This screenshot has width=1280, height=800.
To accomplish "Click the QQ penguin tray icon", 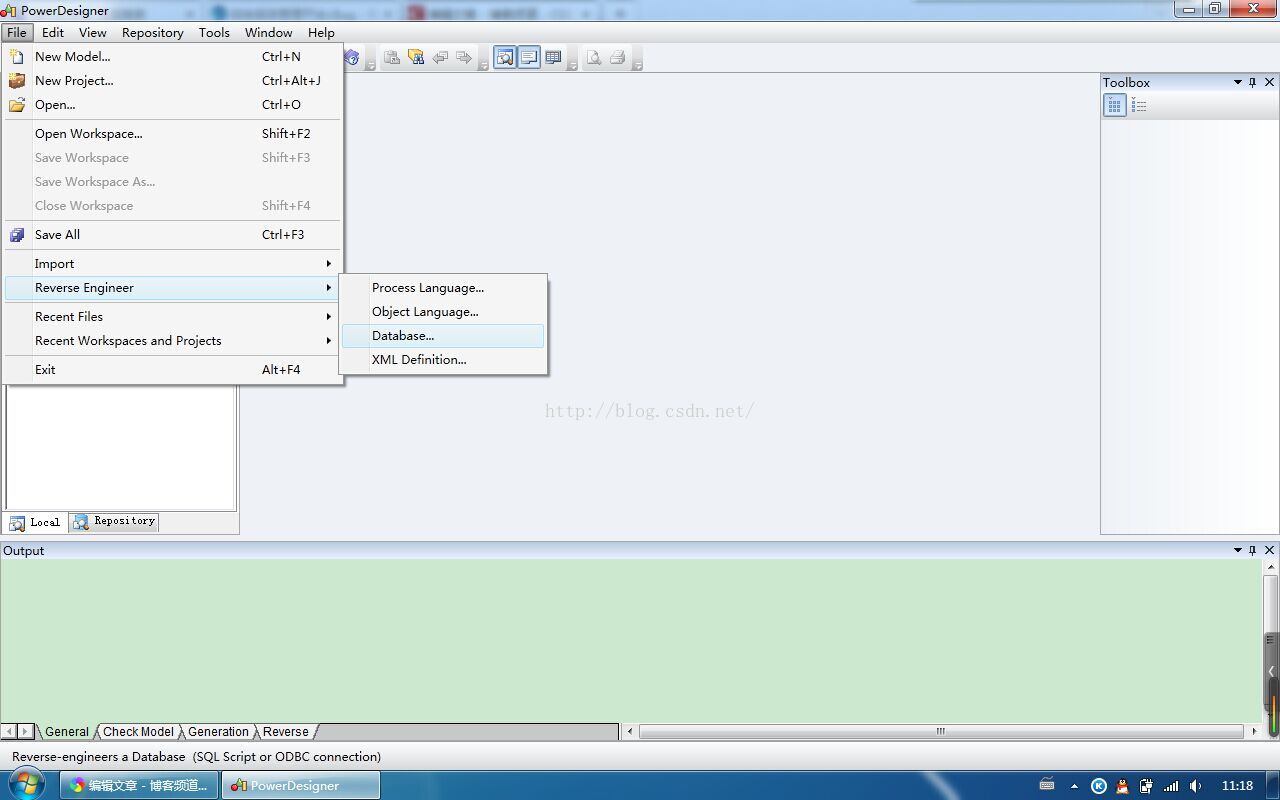I will [x=1122, y=786].
